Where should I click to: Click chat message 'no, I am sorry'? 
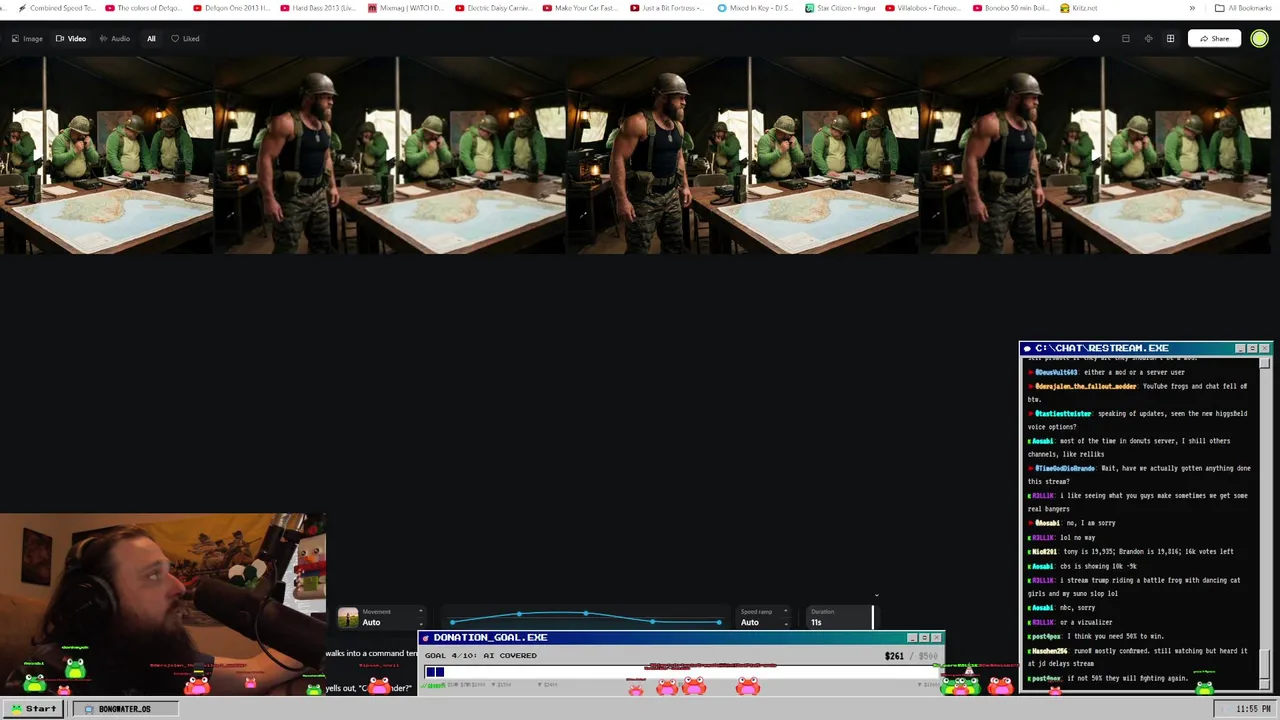[1090, 523]
